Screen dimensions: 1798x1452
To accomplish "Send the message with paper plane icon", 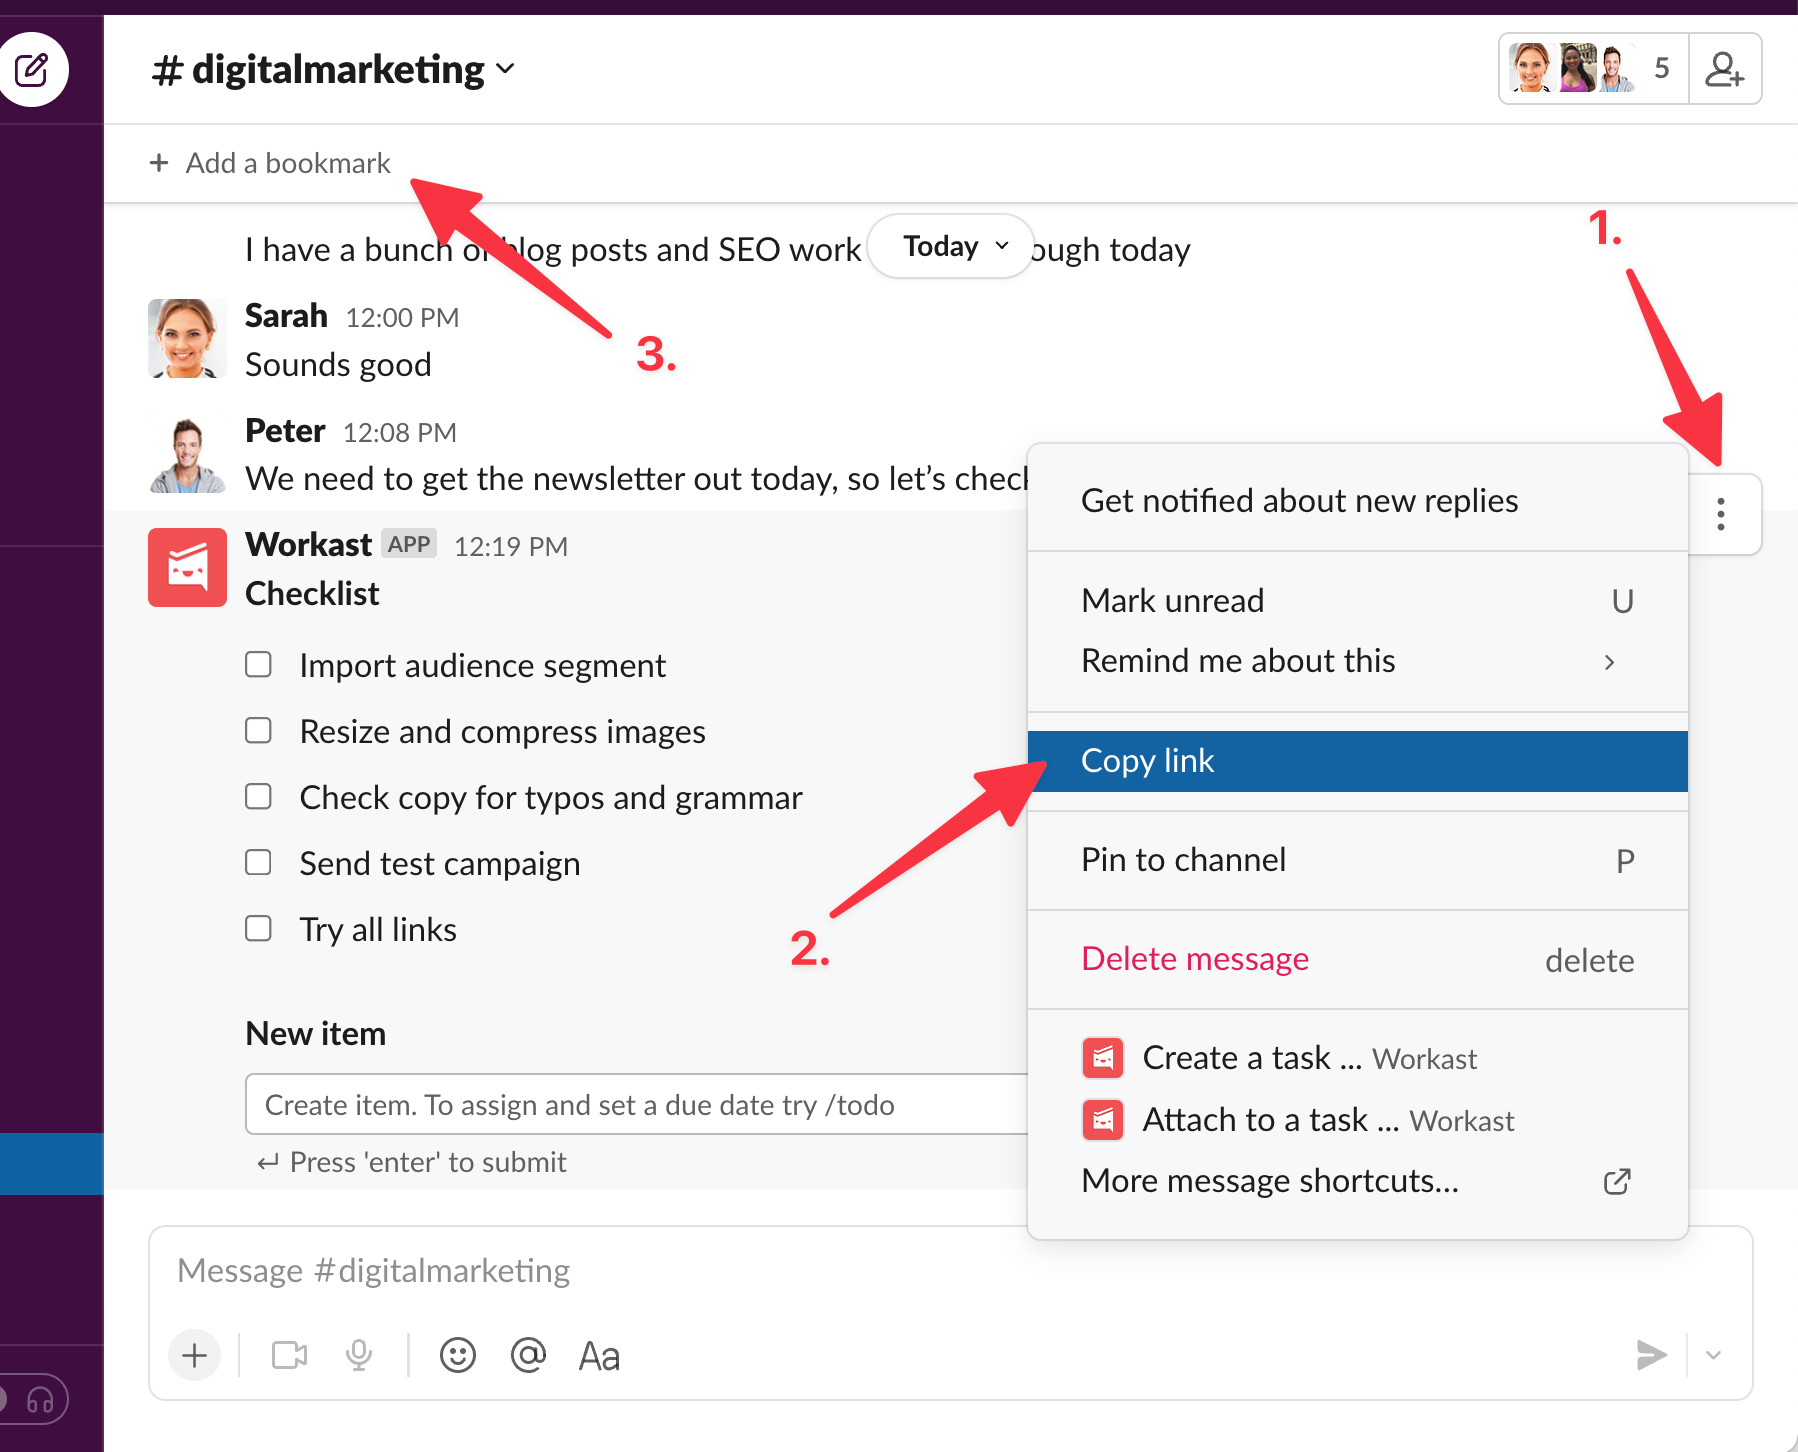I will pyautogui.click(x=1651, y=1355).
